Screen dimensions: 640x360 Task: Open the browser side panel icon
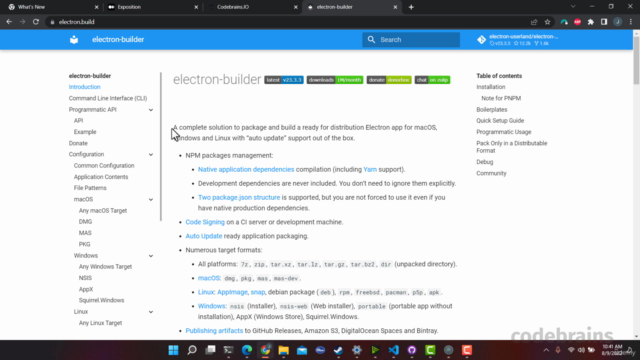point(604,22)
